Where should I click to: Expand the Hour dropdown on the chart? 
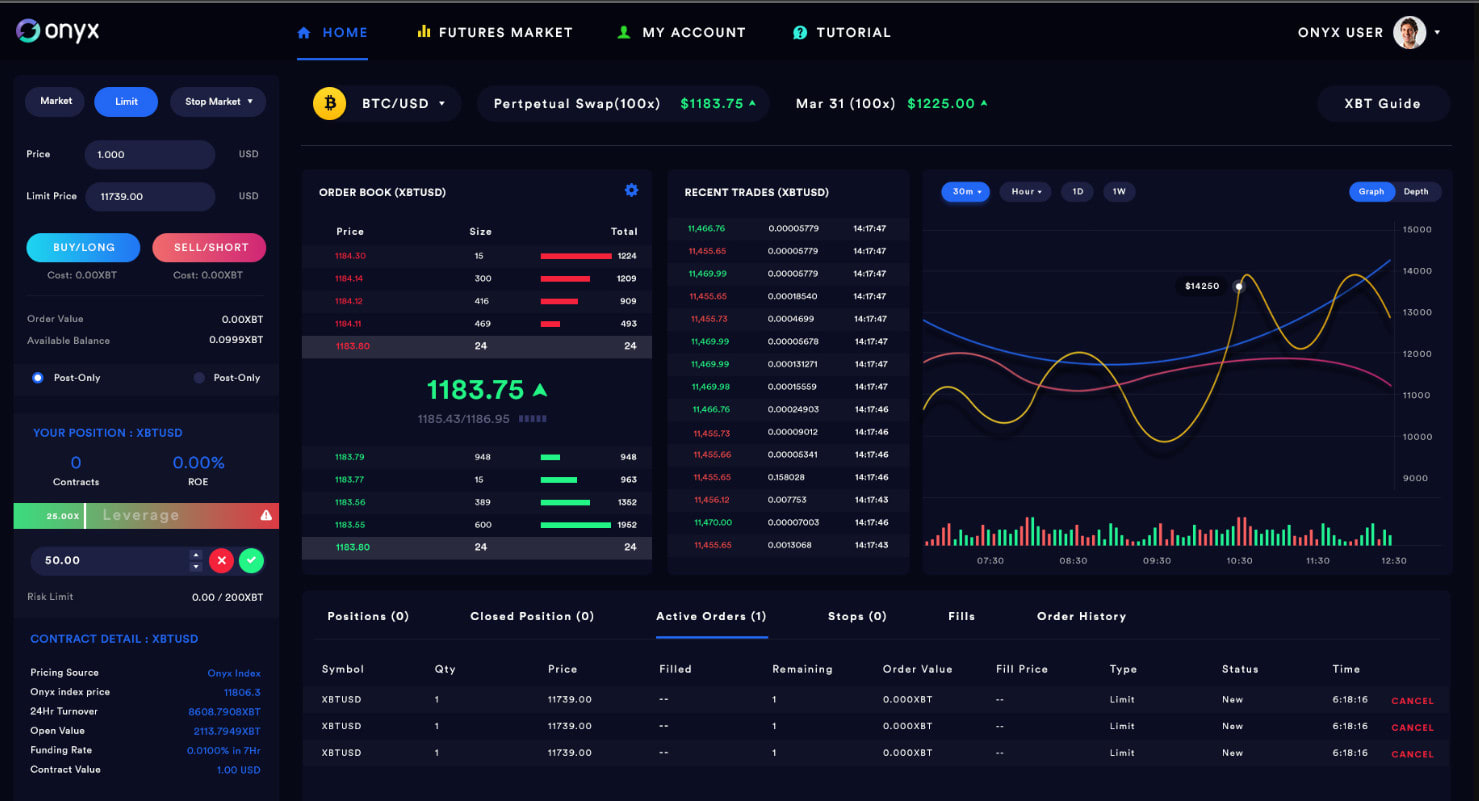[1024, 191]
